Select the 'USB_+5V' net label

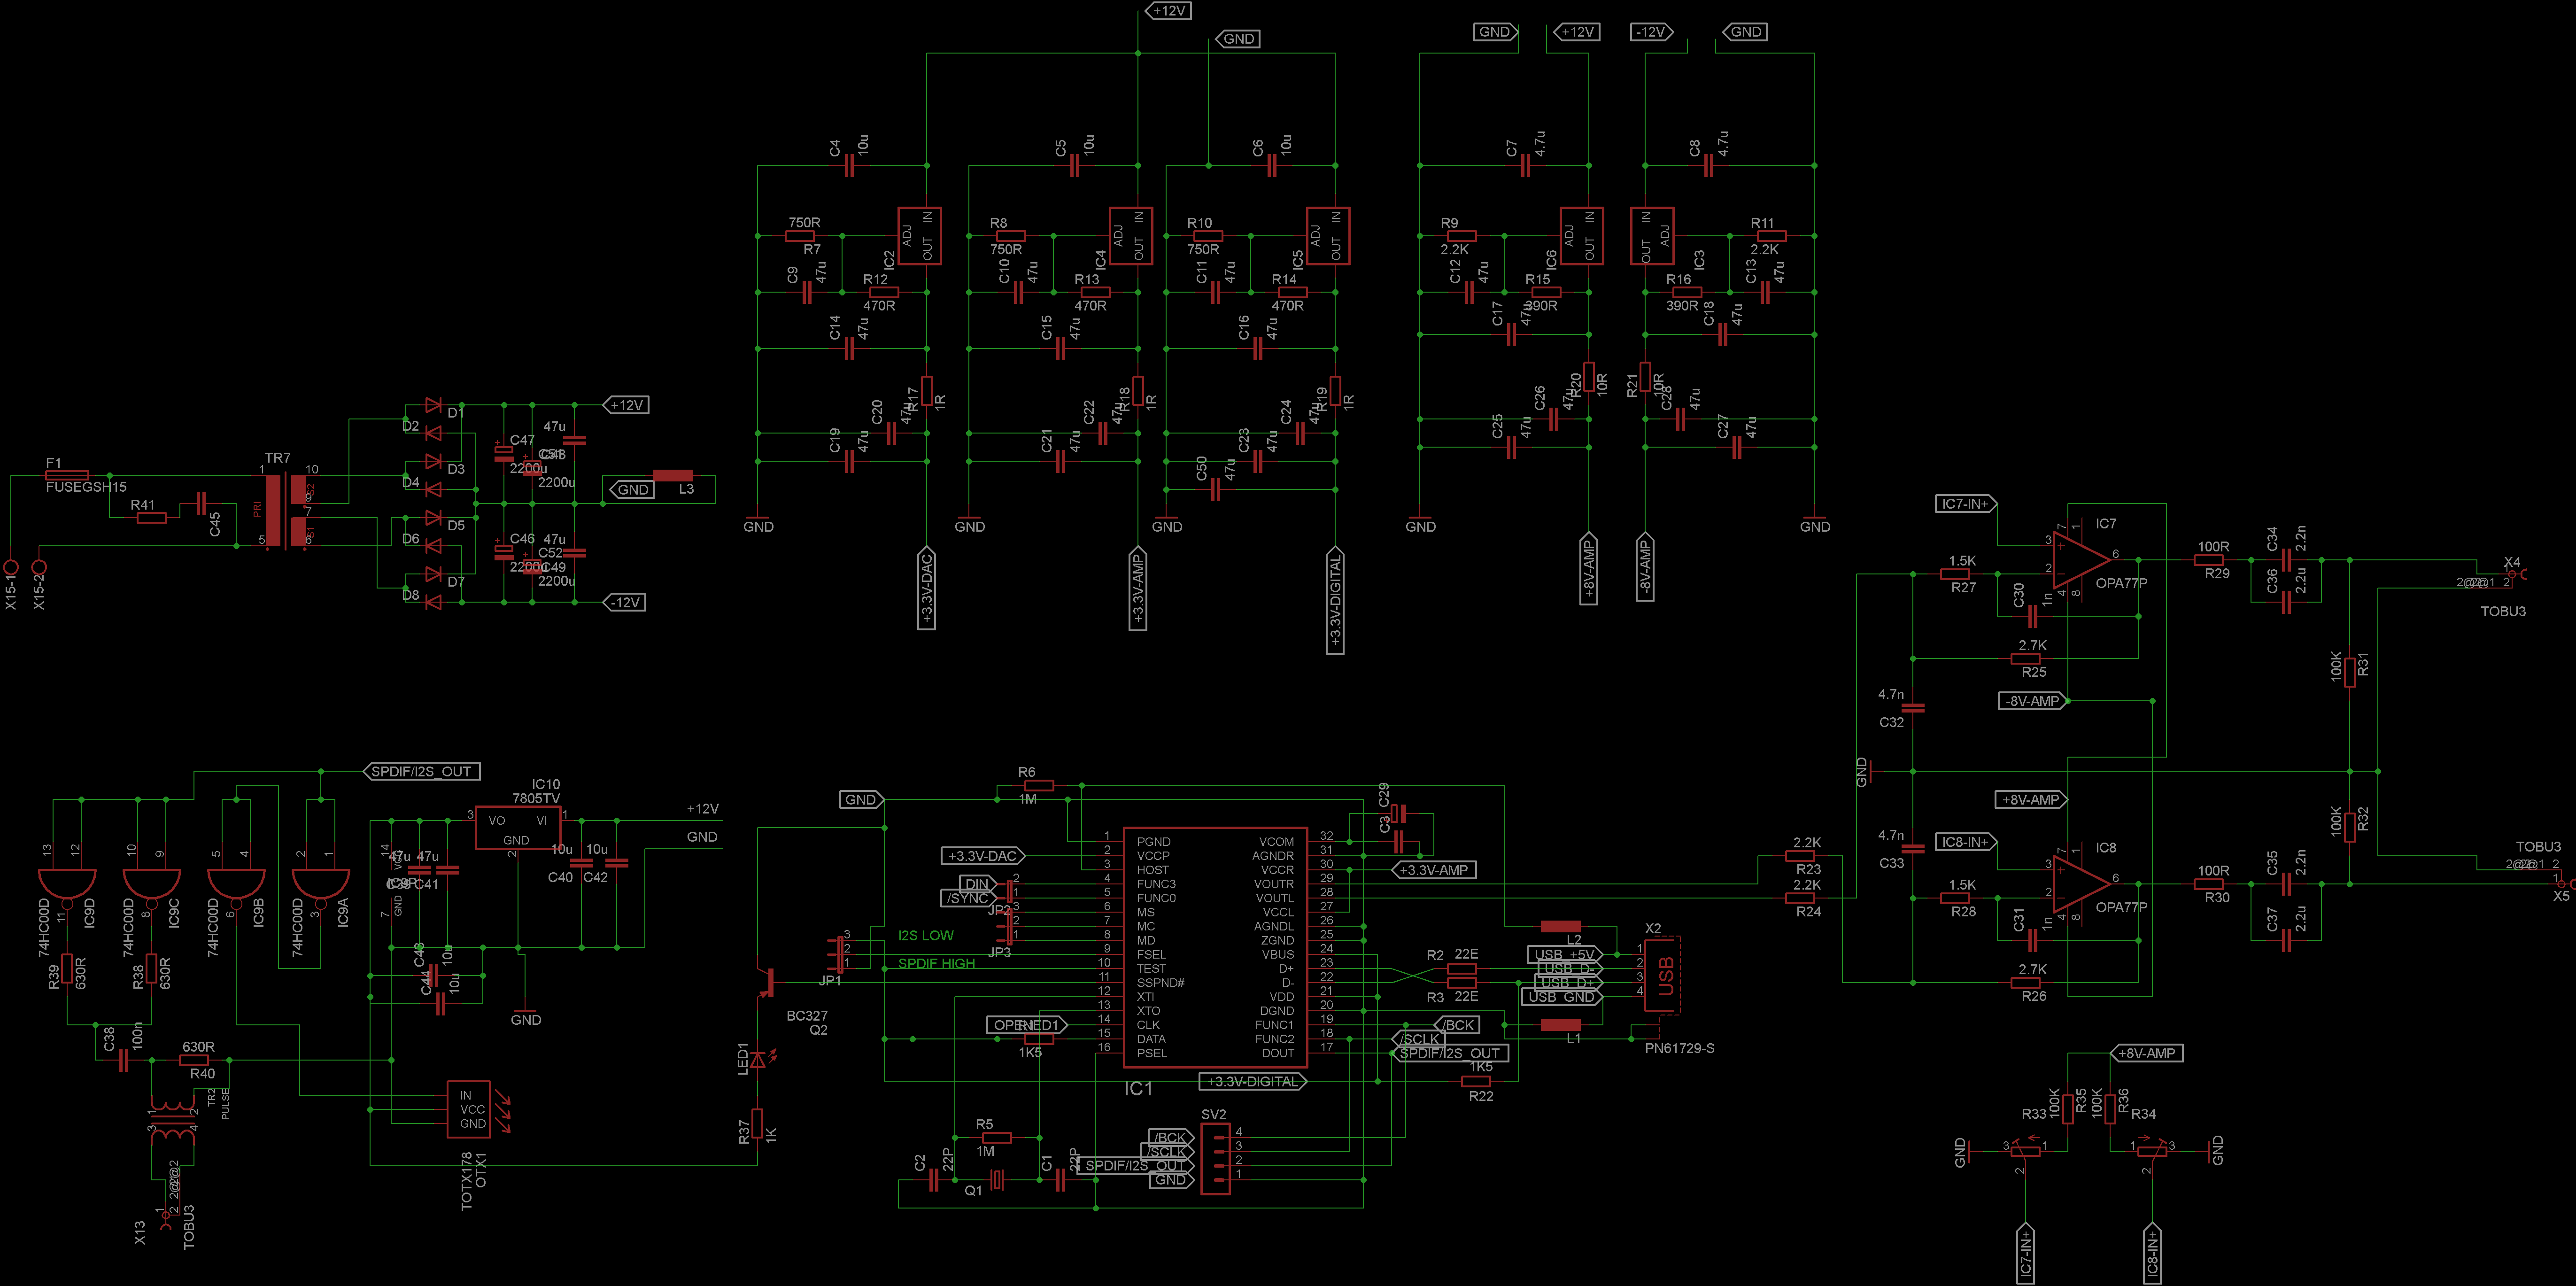pyautogui.click(x=1565, y=954)
